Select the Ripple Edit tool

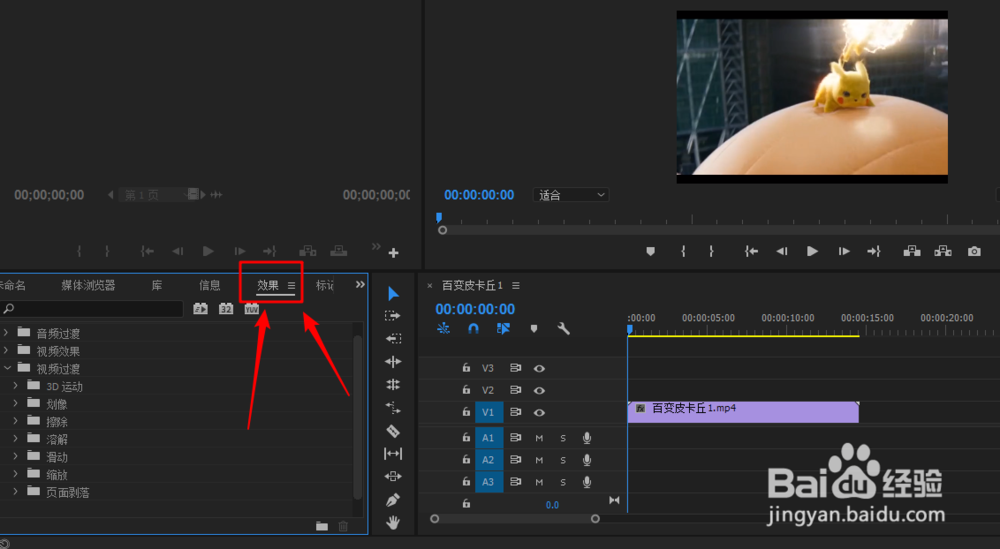pos(393,362)
